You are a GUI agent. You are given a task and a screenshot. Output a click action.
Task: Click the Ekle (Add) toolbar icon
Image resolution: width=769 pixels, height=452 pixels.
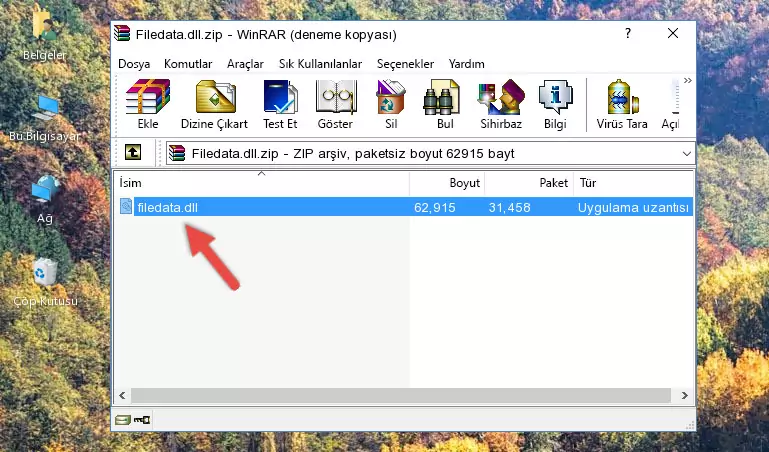point(148,104)
